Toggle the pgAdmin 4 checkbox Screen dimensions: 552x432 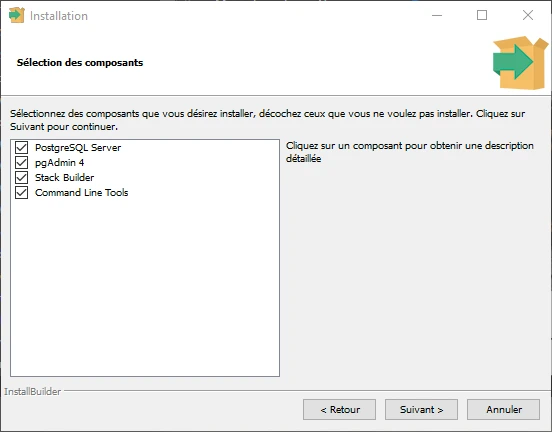21,163
